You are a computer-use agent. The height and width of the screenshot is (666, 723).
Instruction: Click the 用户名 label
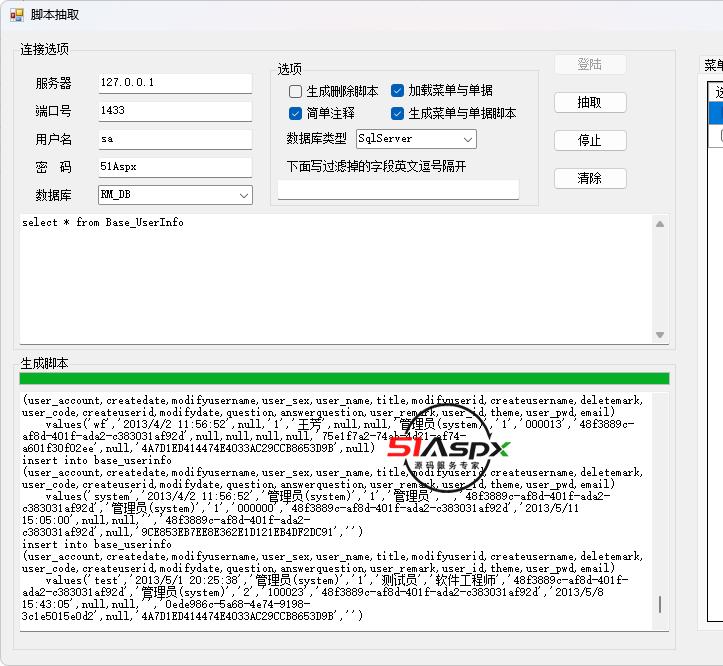point(53,139)
